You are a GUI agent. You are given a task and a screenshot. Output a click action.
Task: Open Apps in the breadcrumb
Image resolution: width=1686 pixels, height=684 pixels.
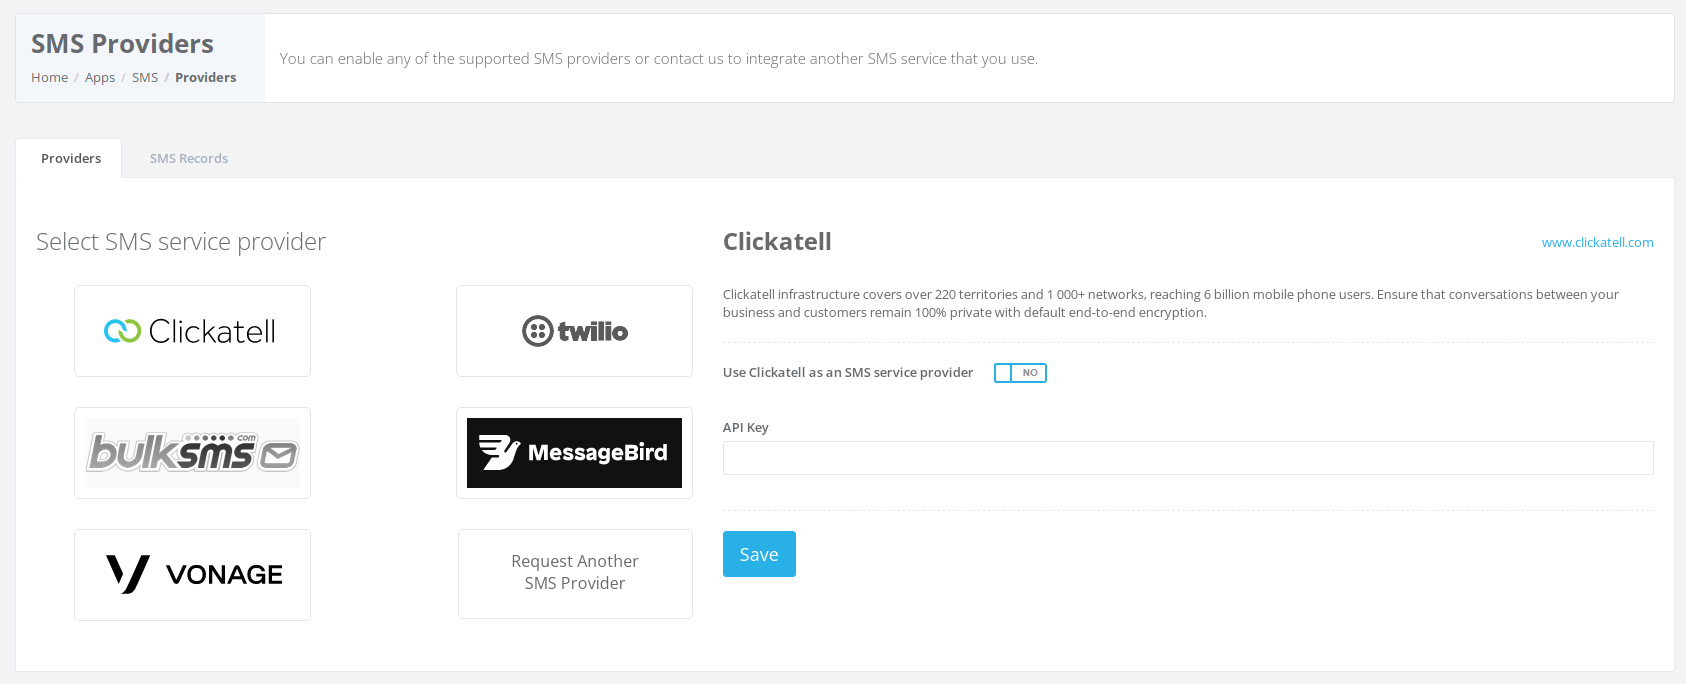pyautogui.click(x=100, y=77)
